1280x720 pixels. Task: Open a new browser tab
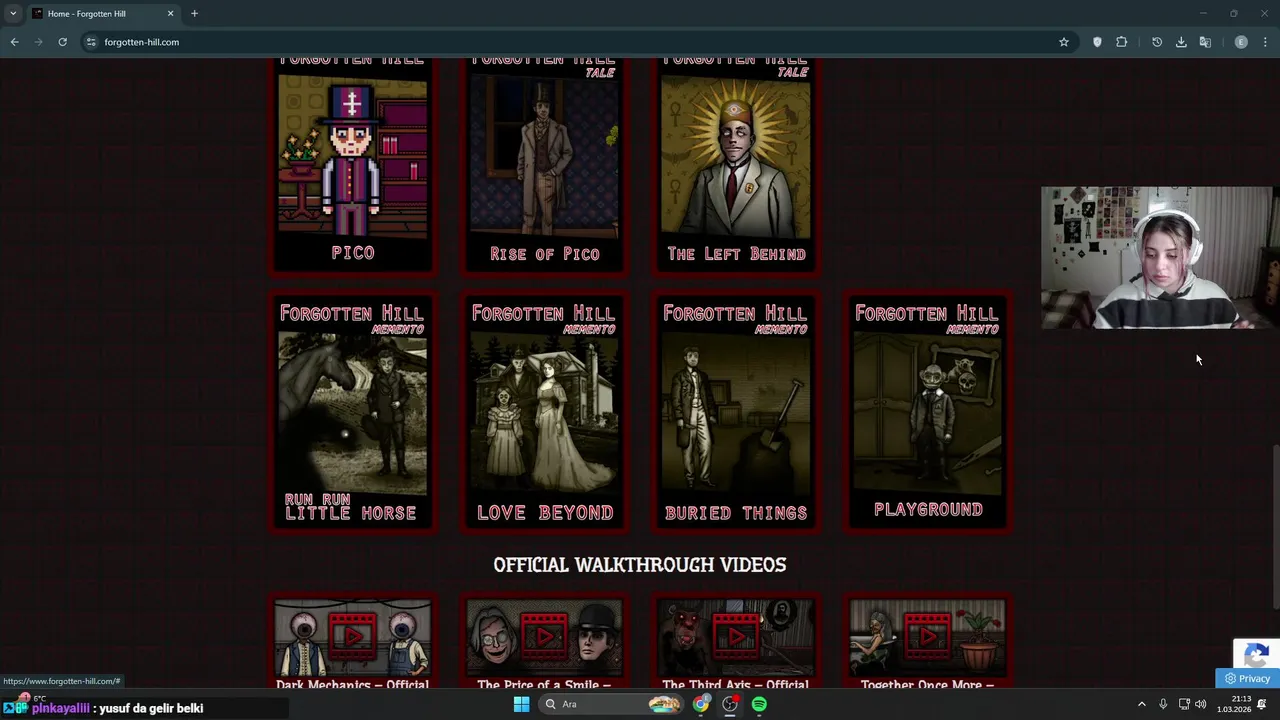(x=194, y=14)
